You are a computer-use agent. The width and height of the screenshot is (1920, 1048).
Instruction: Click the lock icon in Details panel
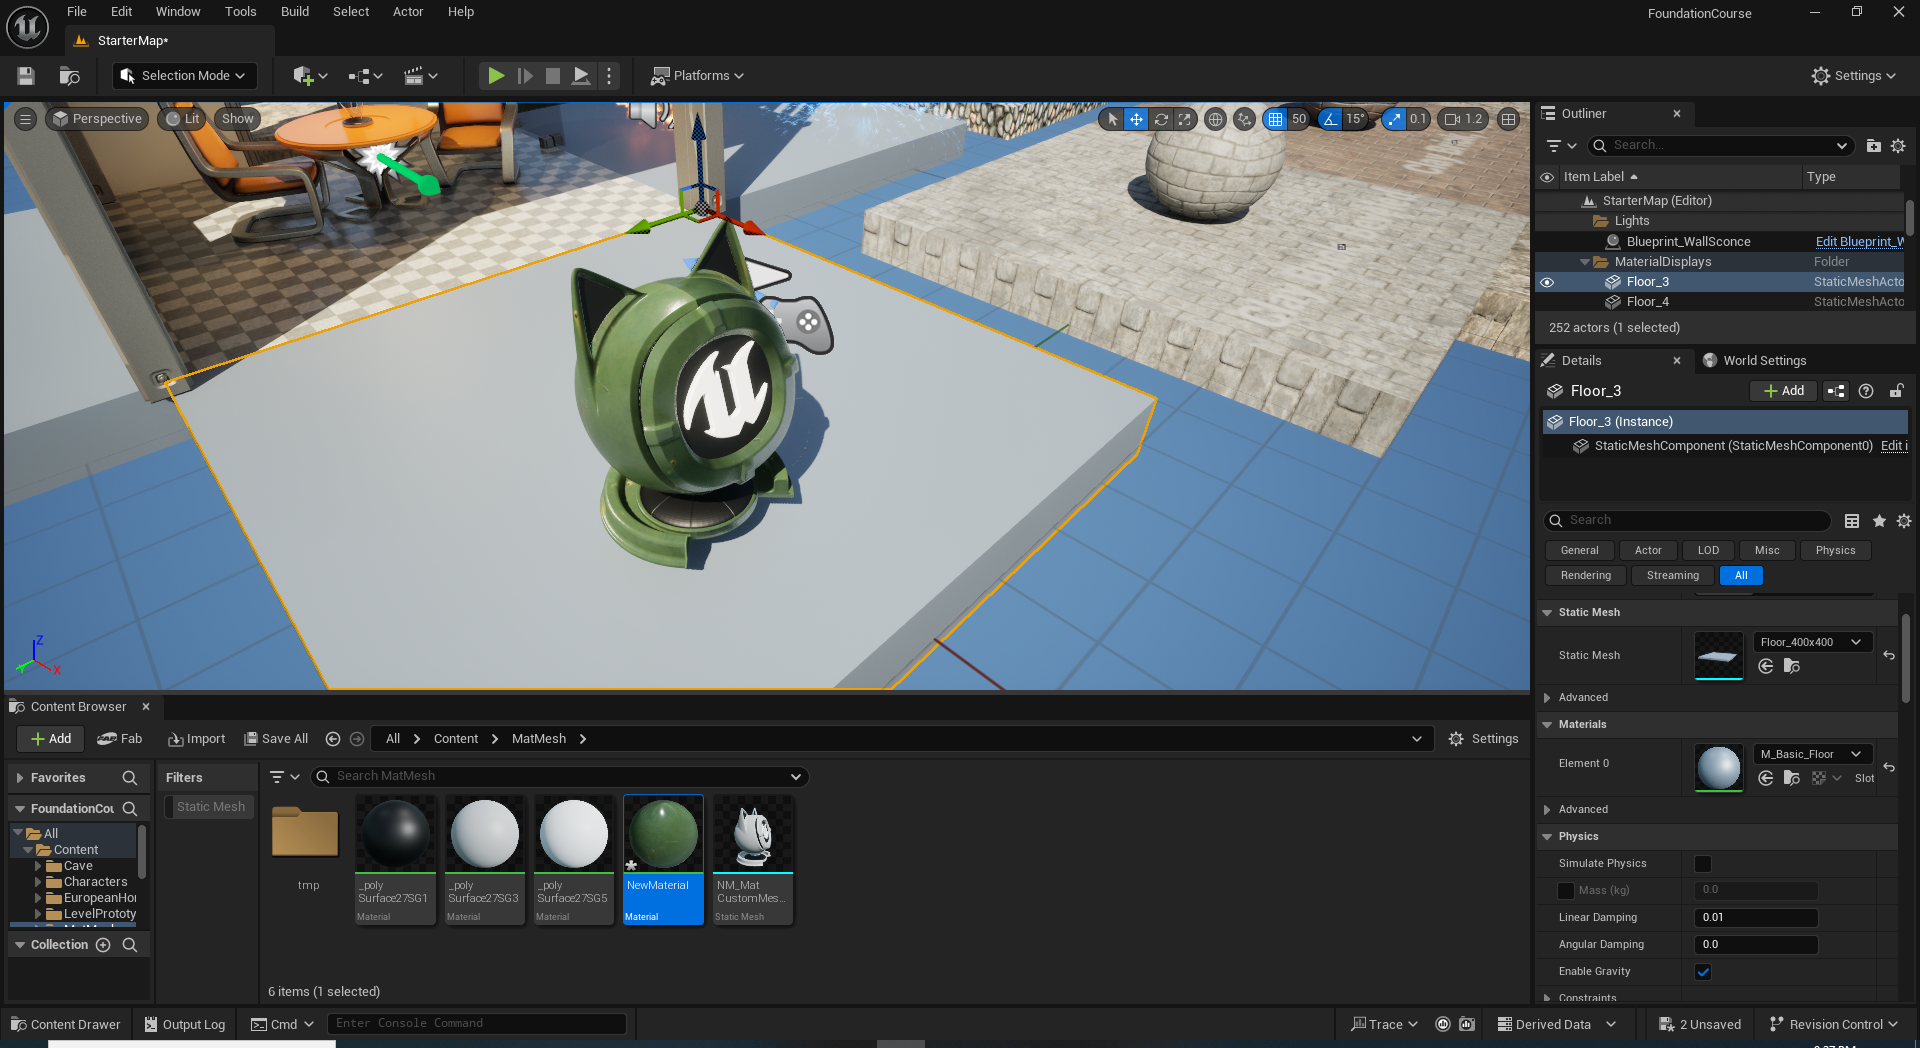pos(1896,391)
